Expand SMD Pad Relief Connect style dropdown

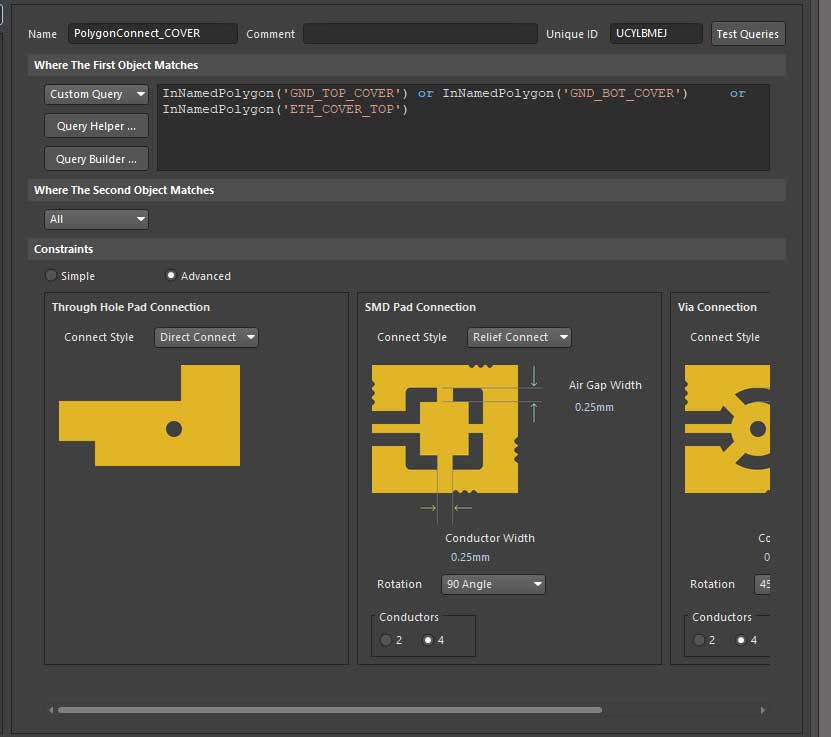pyautogui.click(x=519, y=337)
